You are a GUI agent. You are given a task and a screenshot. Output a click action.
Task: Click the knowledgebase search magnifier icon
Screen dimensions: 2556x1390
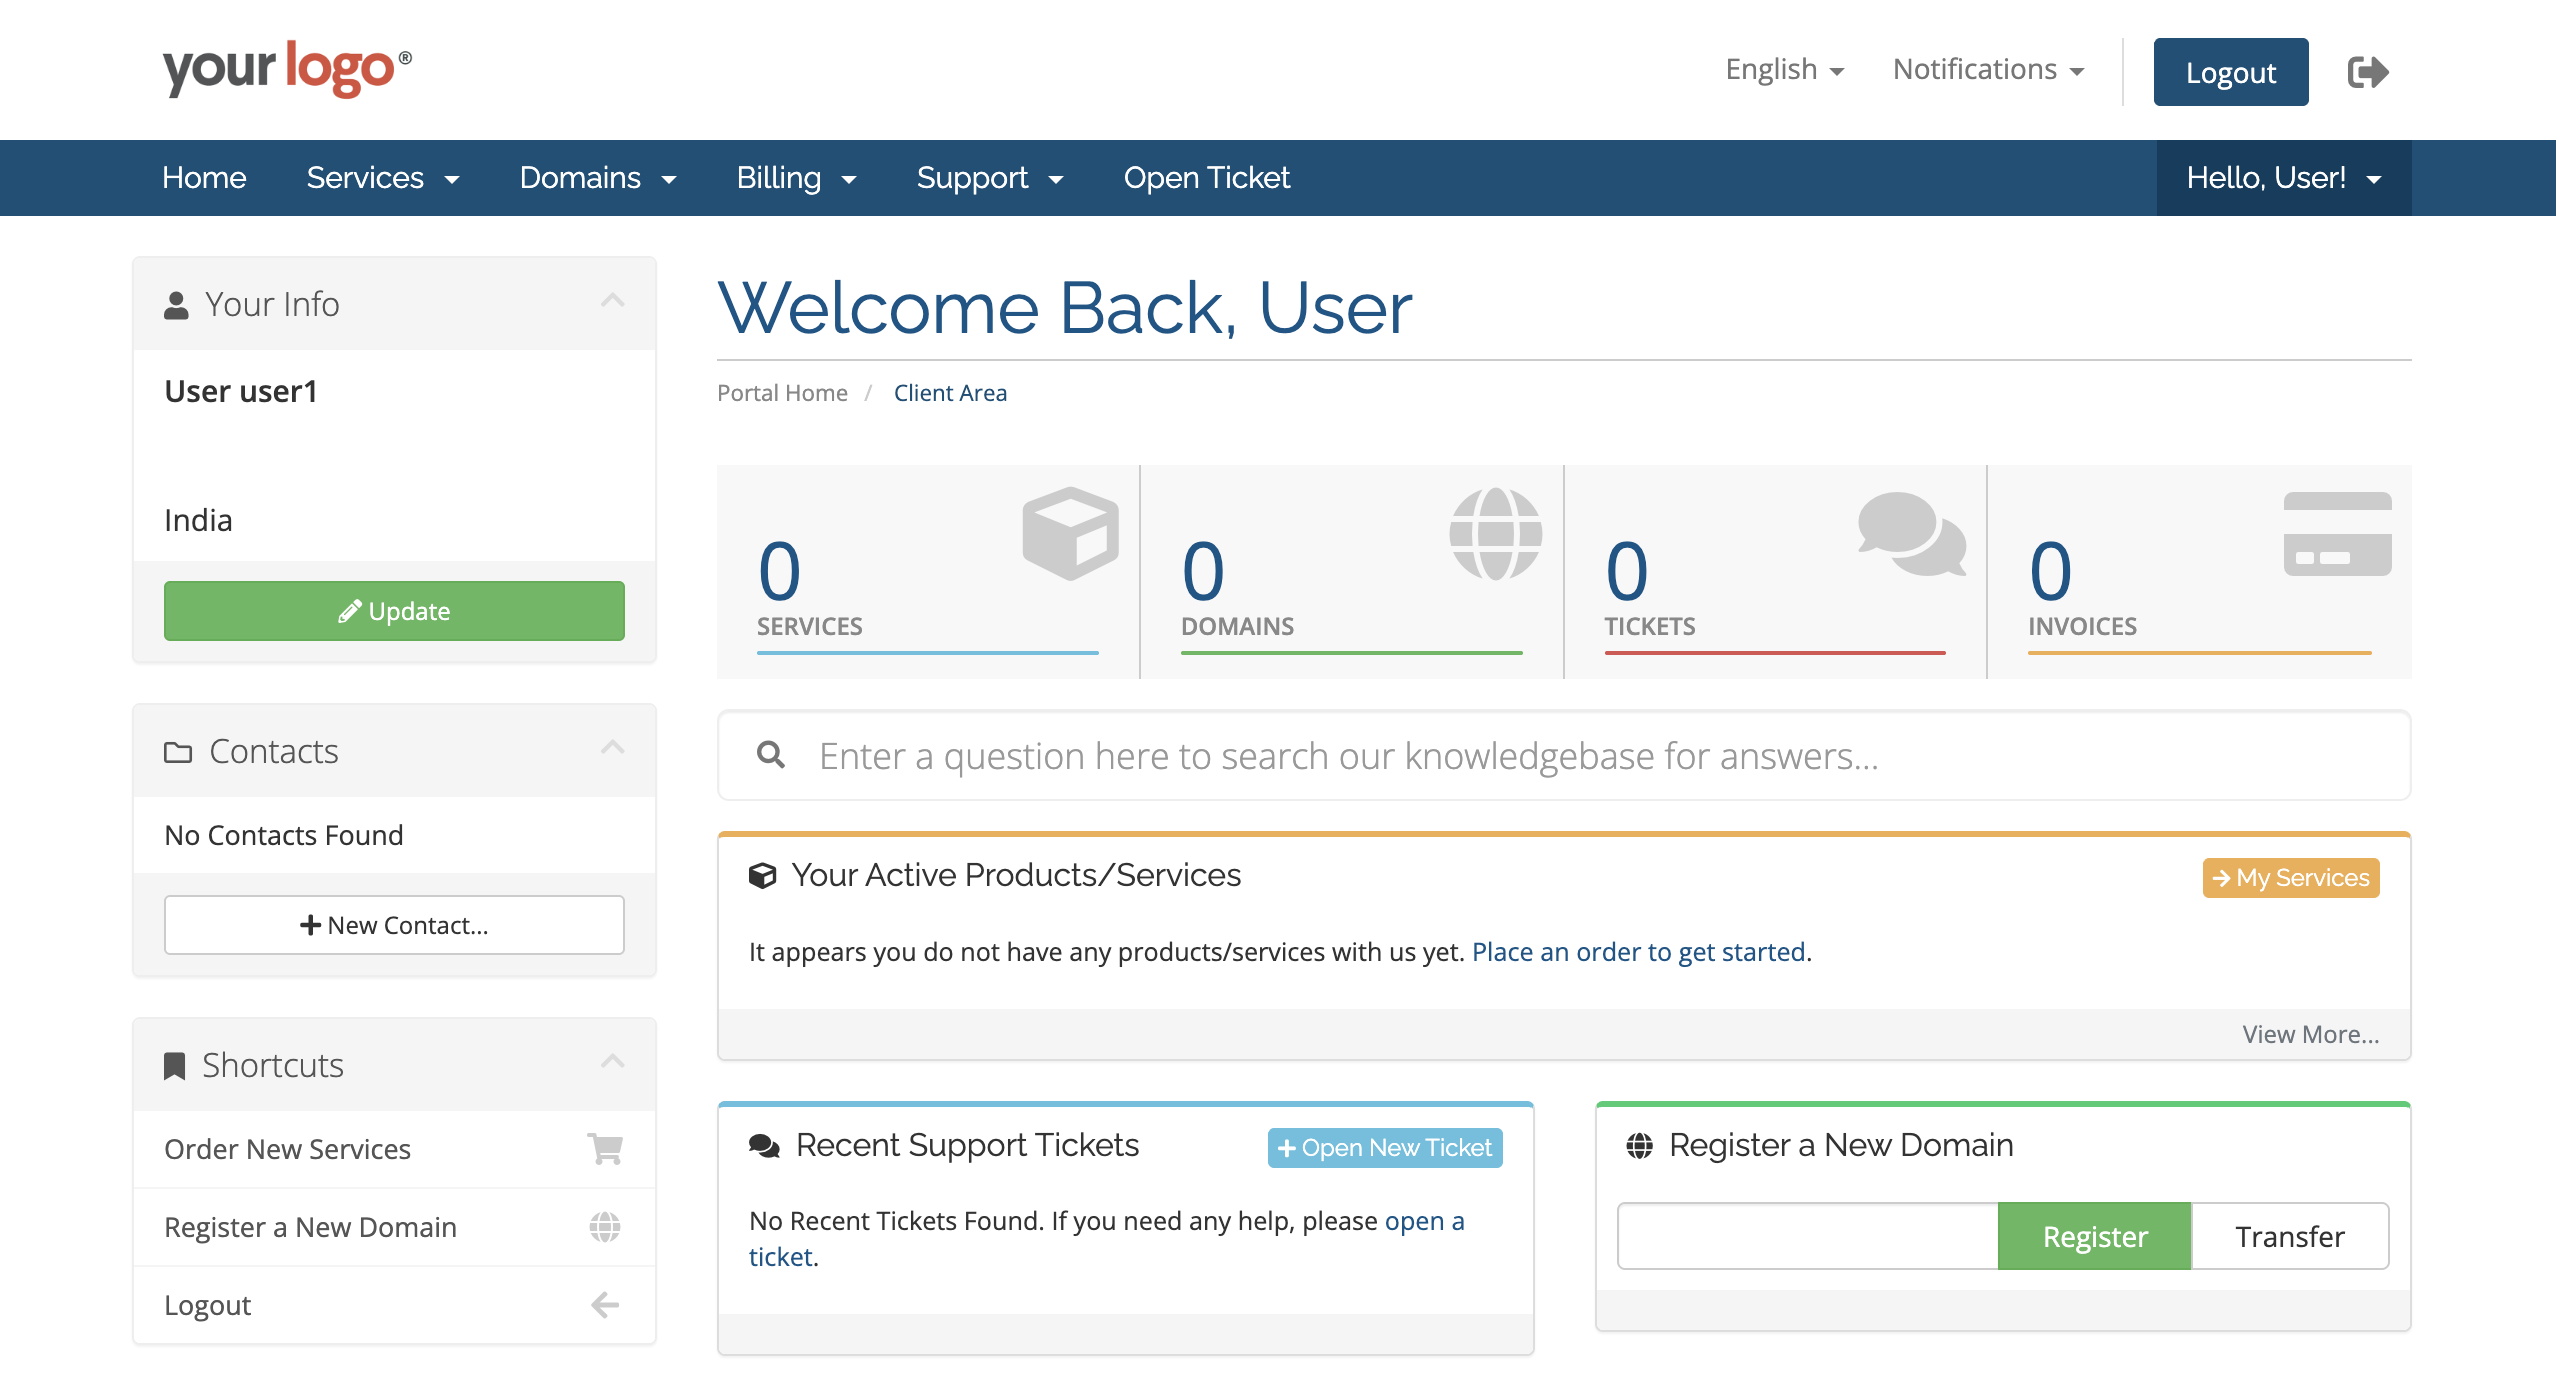(x=770, y=755)
